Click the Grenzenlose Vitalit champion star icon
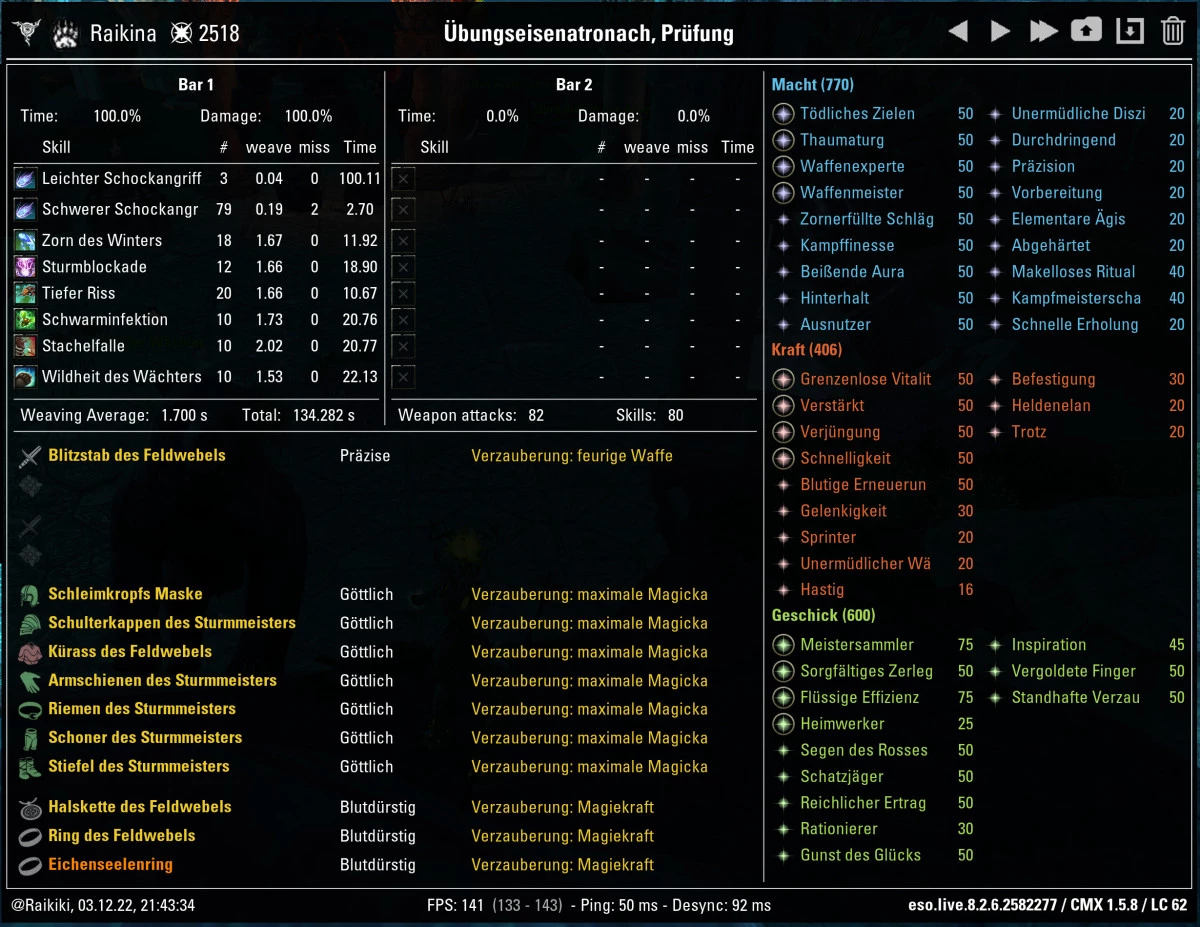1200x927 pixels. (x=783, y=380)
